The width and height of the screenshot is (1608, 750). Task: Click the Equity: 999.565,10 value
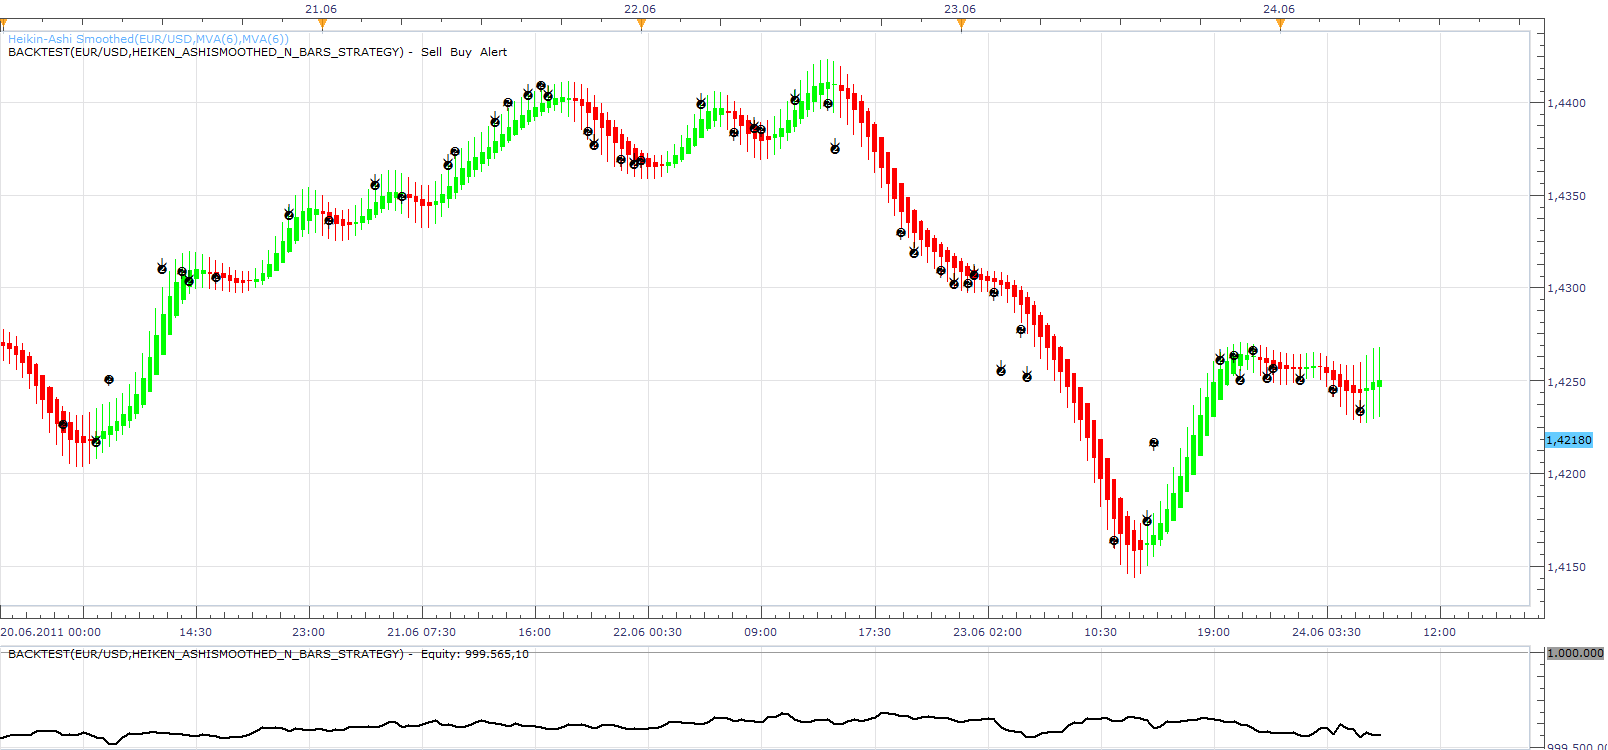point(475,654)
